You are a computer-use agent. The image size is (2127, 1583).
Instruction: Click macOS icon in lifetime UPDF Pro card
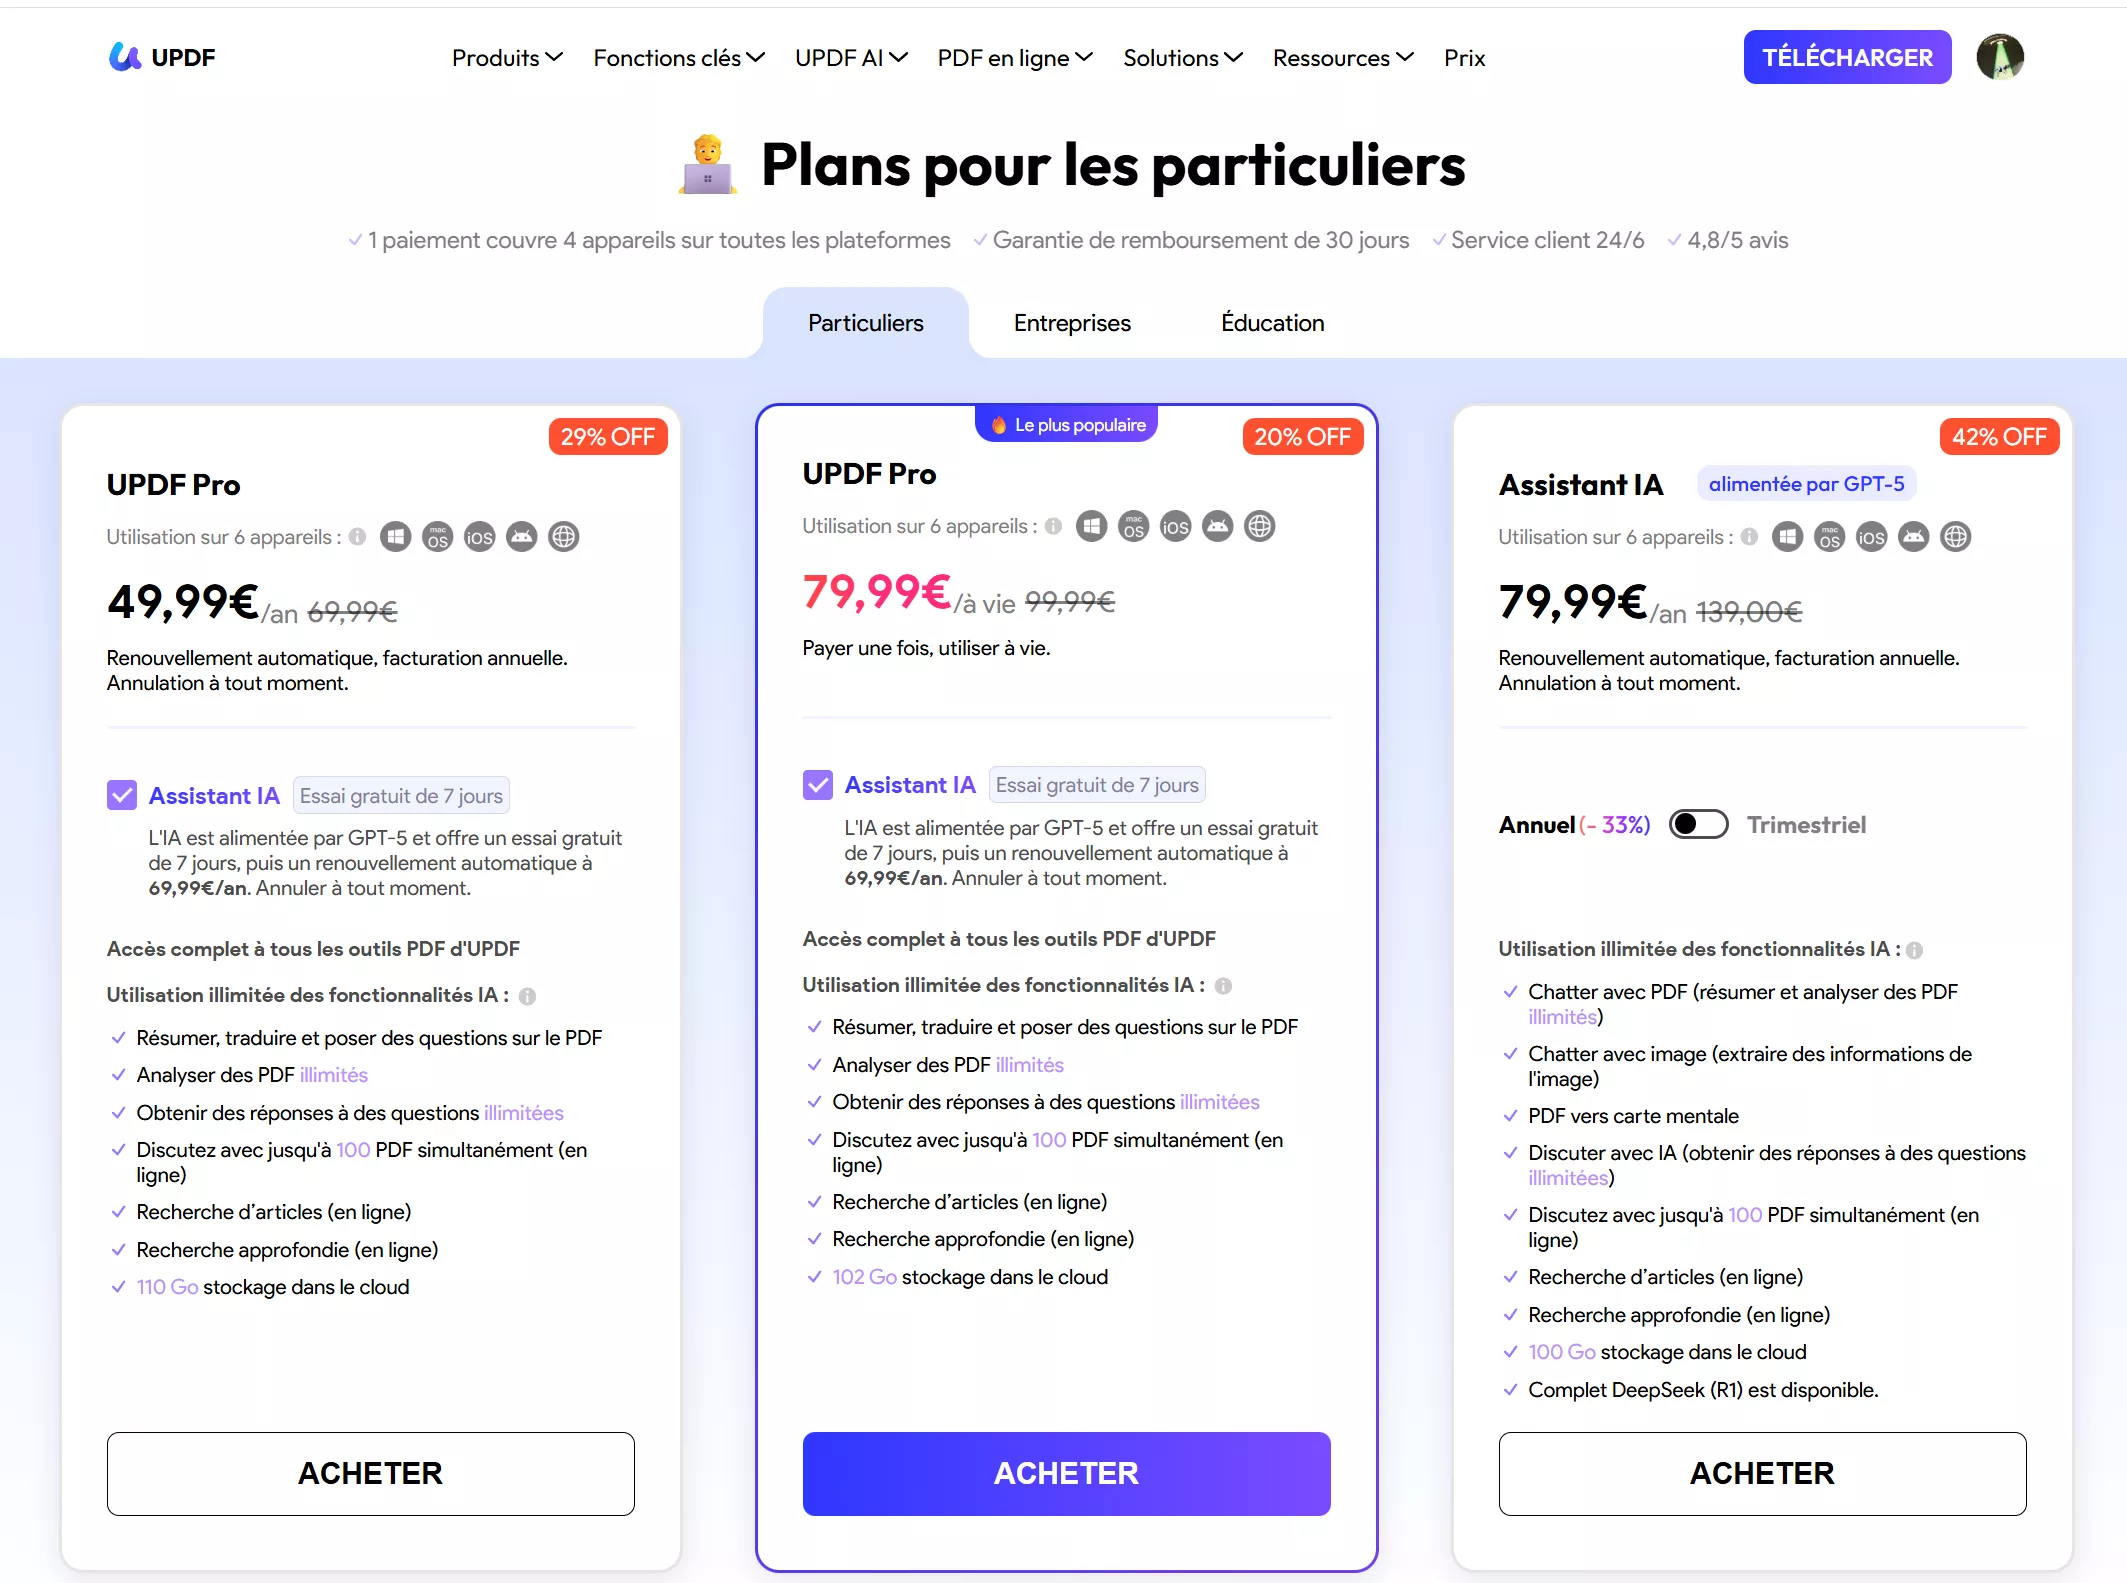tap(1133, 526)
